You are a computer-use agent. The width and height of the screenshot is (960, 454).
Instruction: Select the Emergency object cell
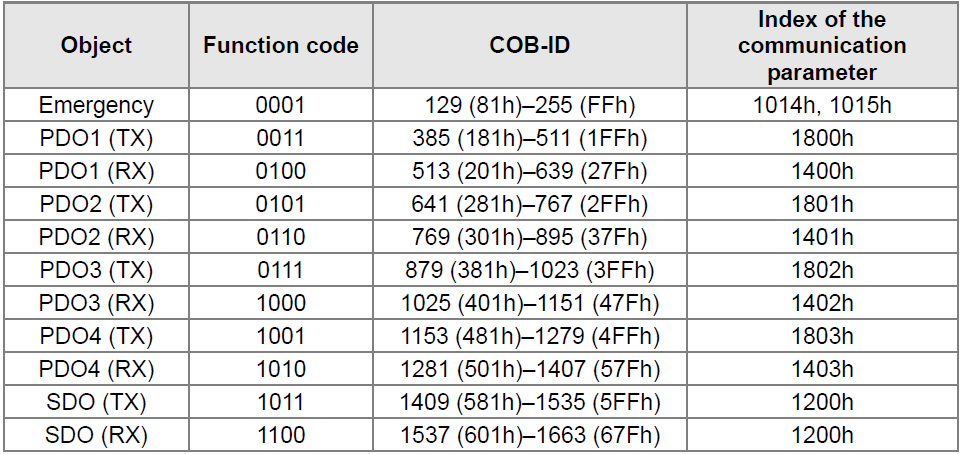[97, 105]
